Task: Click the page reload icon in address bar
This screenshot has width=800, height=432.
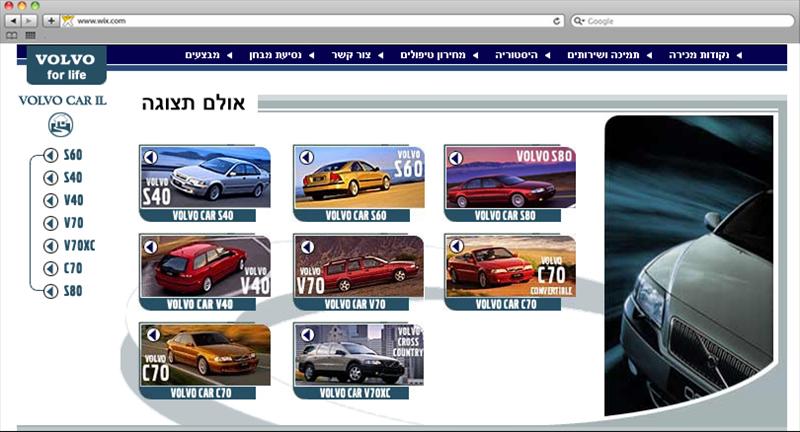Action: 557,21
